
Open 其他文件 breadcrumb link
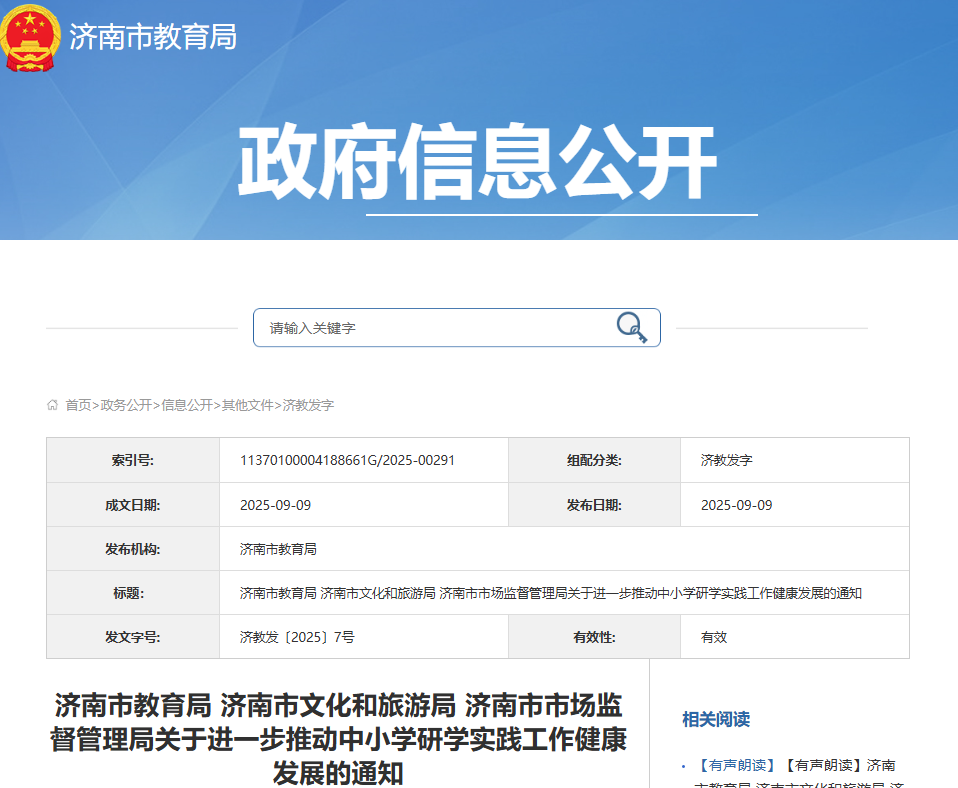tap(247, 405)
